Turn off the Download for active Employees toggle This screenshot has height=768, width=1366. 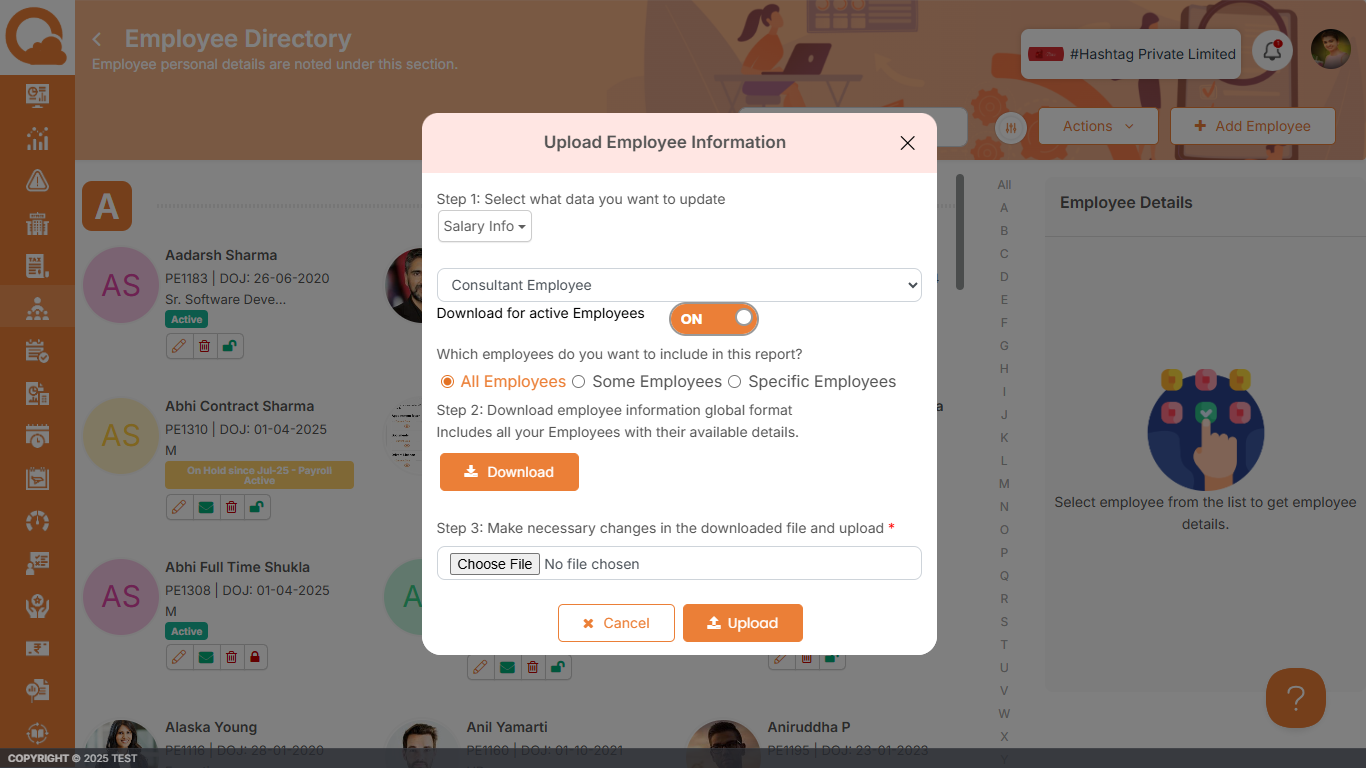coord(714,319)
